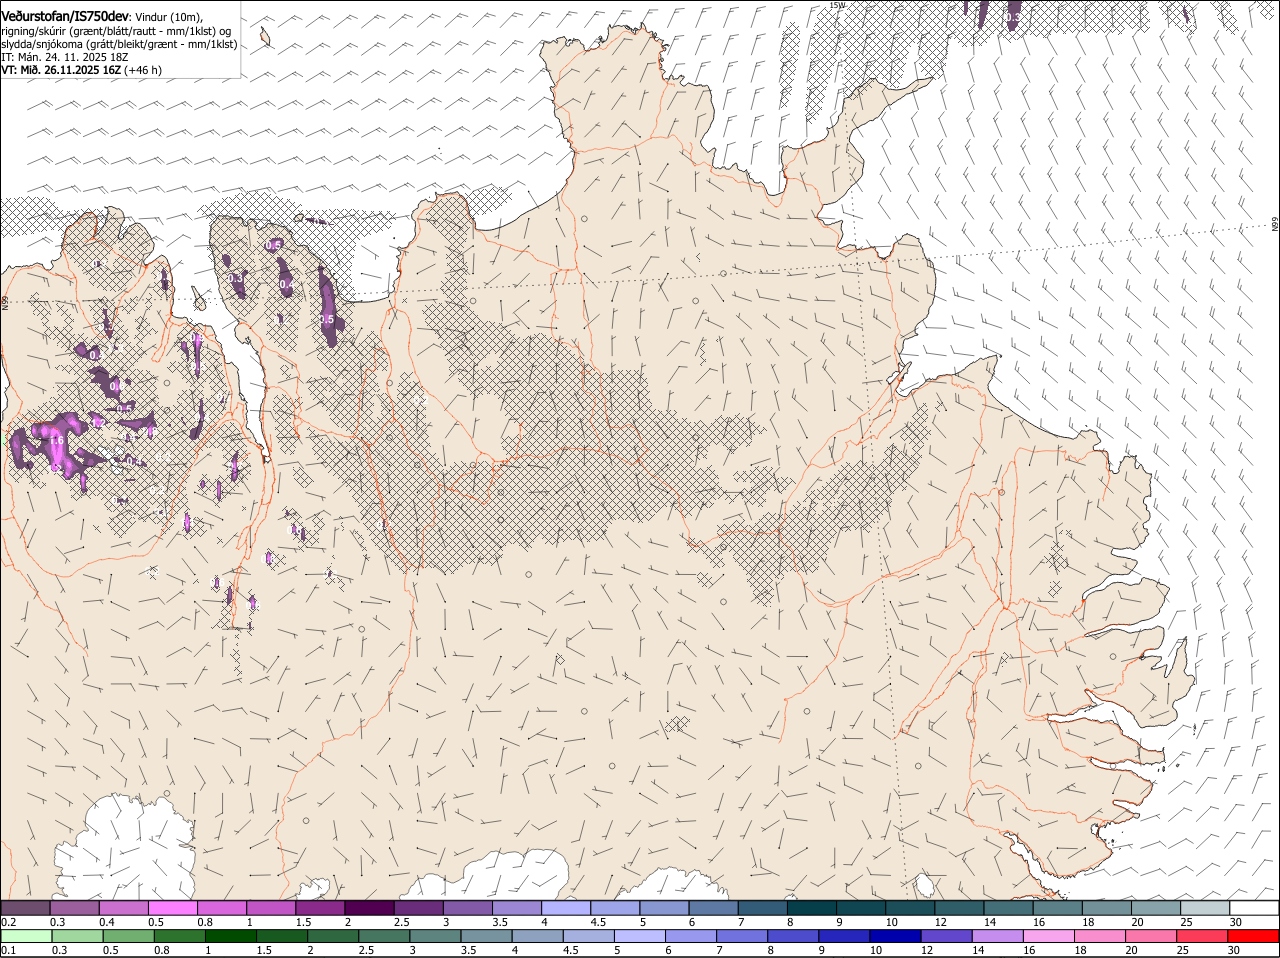Select the 16 swatch in top legend row

tap(1057, 907)
